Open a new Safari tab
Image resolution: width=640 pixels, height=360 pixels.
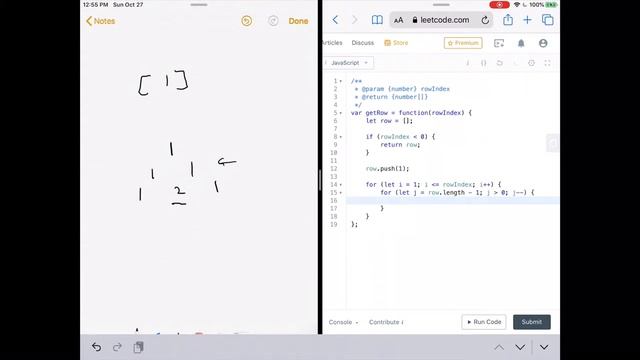[x=527, y=20]
